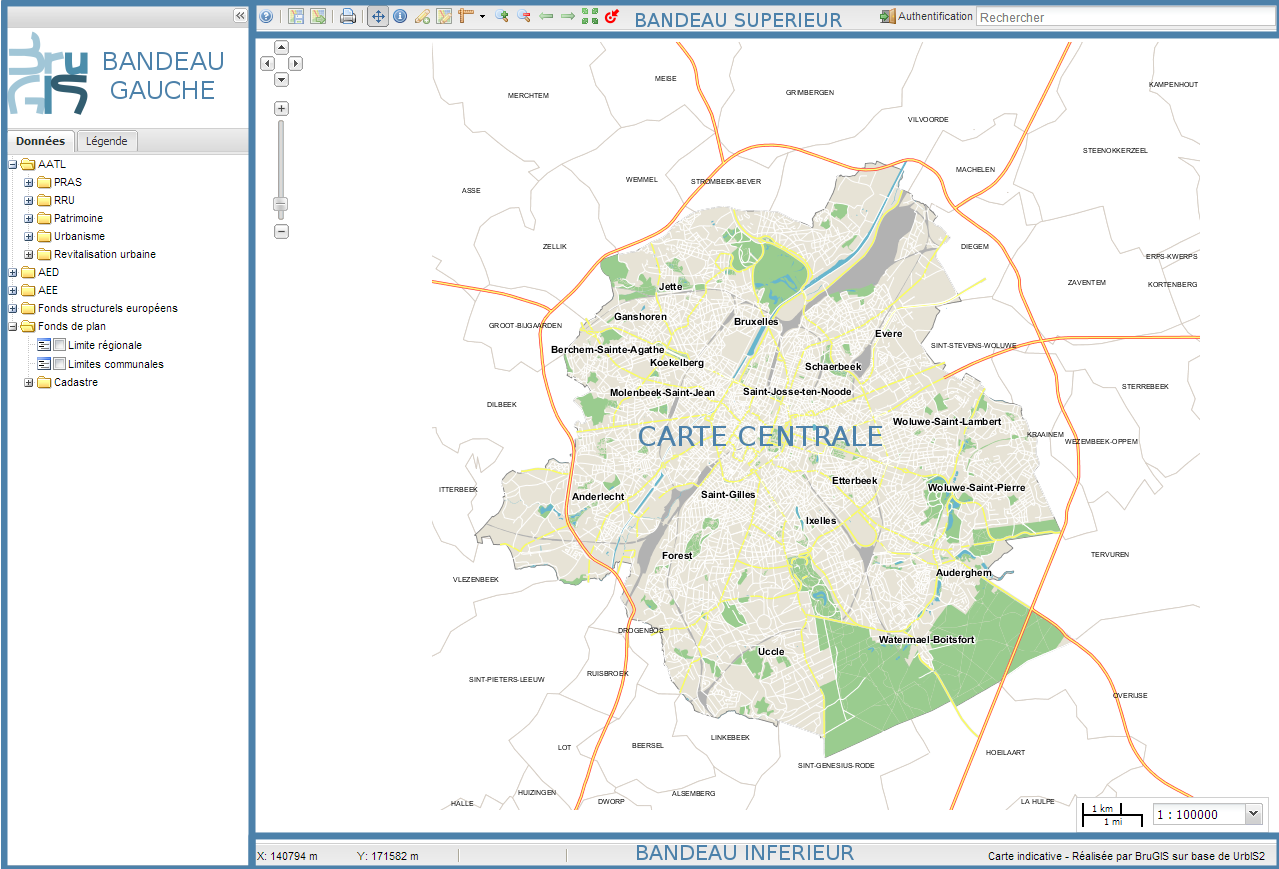Select the measurement ruler tool
The width and height of the screenshot is (1279, 869).
pyautogui.click(x=466, y=16)
